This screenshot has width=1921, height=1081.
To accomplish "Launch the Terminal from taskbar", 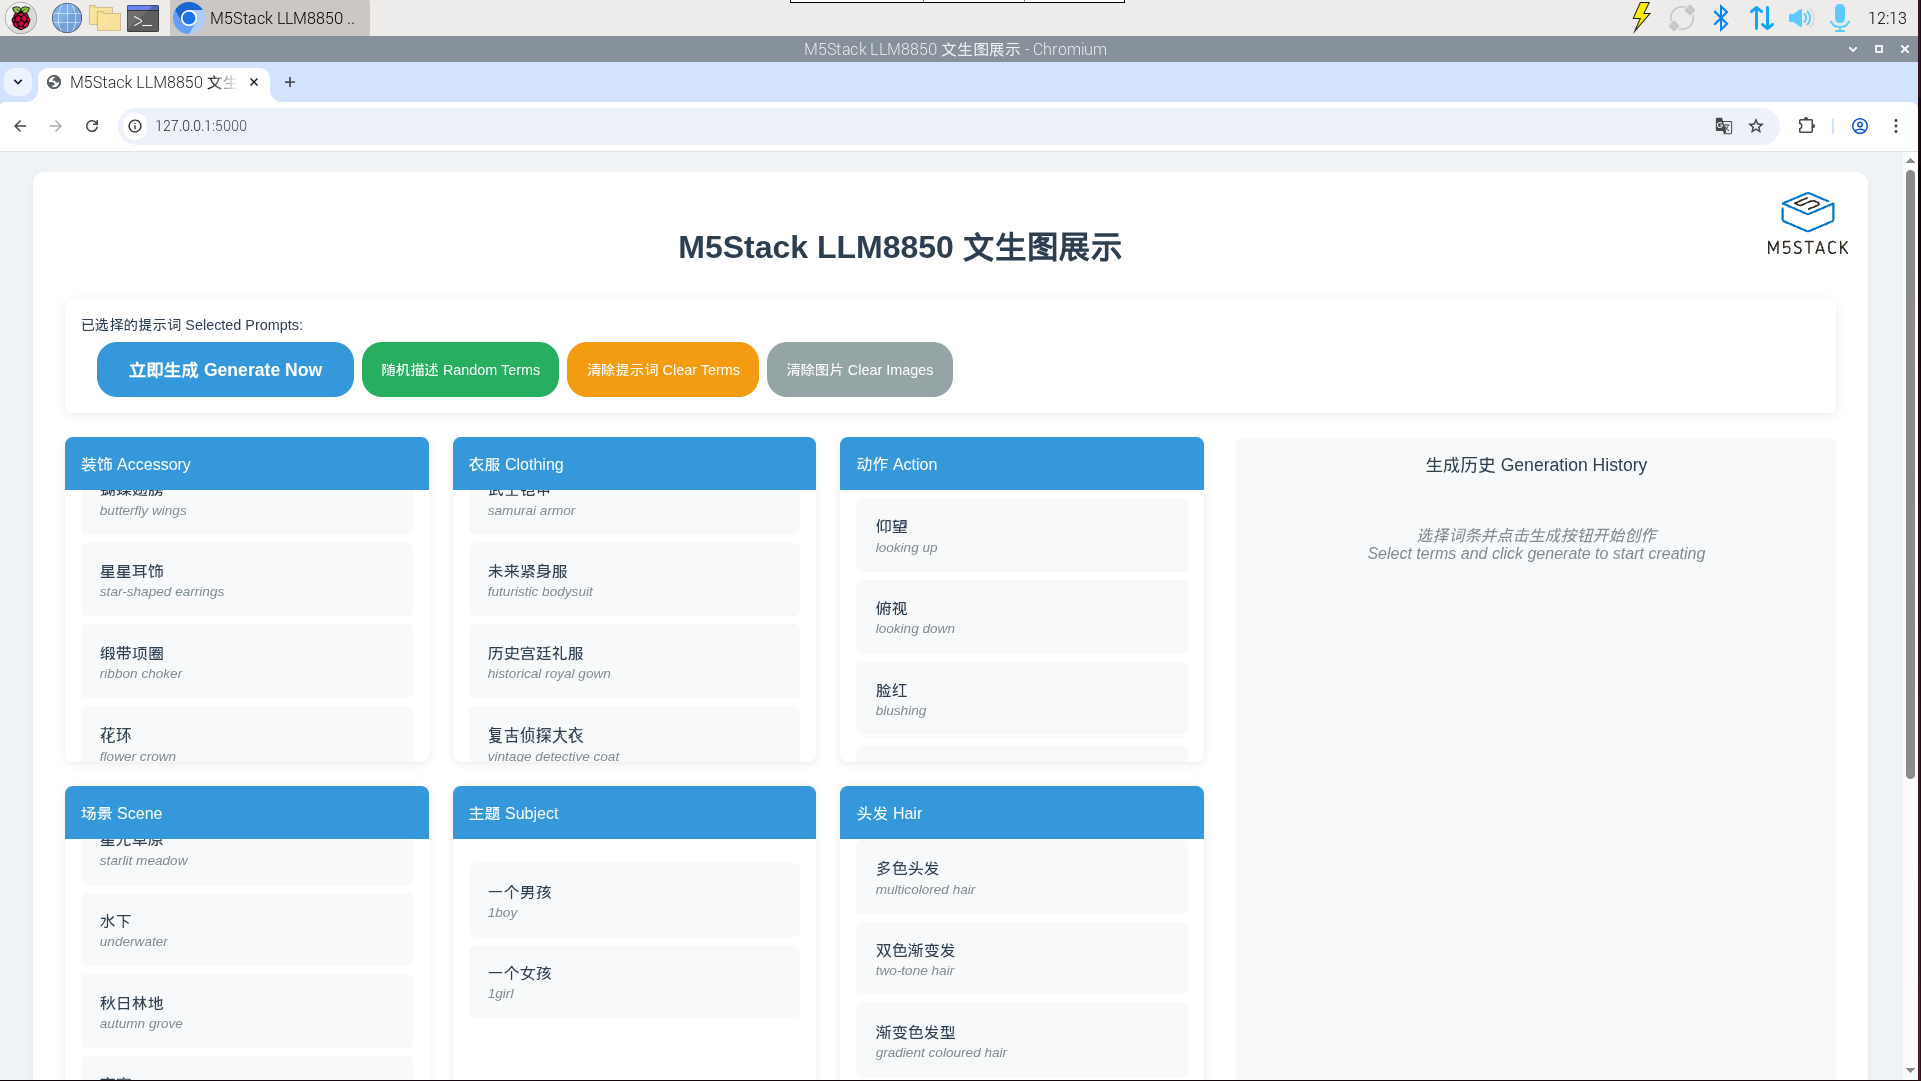I will click(144, 18).
